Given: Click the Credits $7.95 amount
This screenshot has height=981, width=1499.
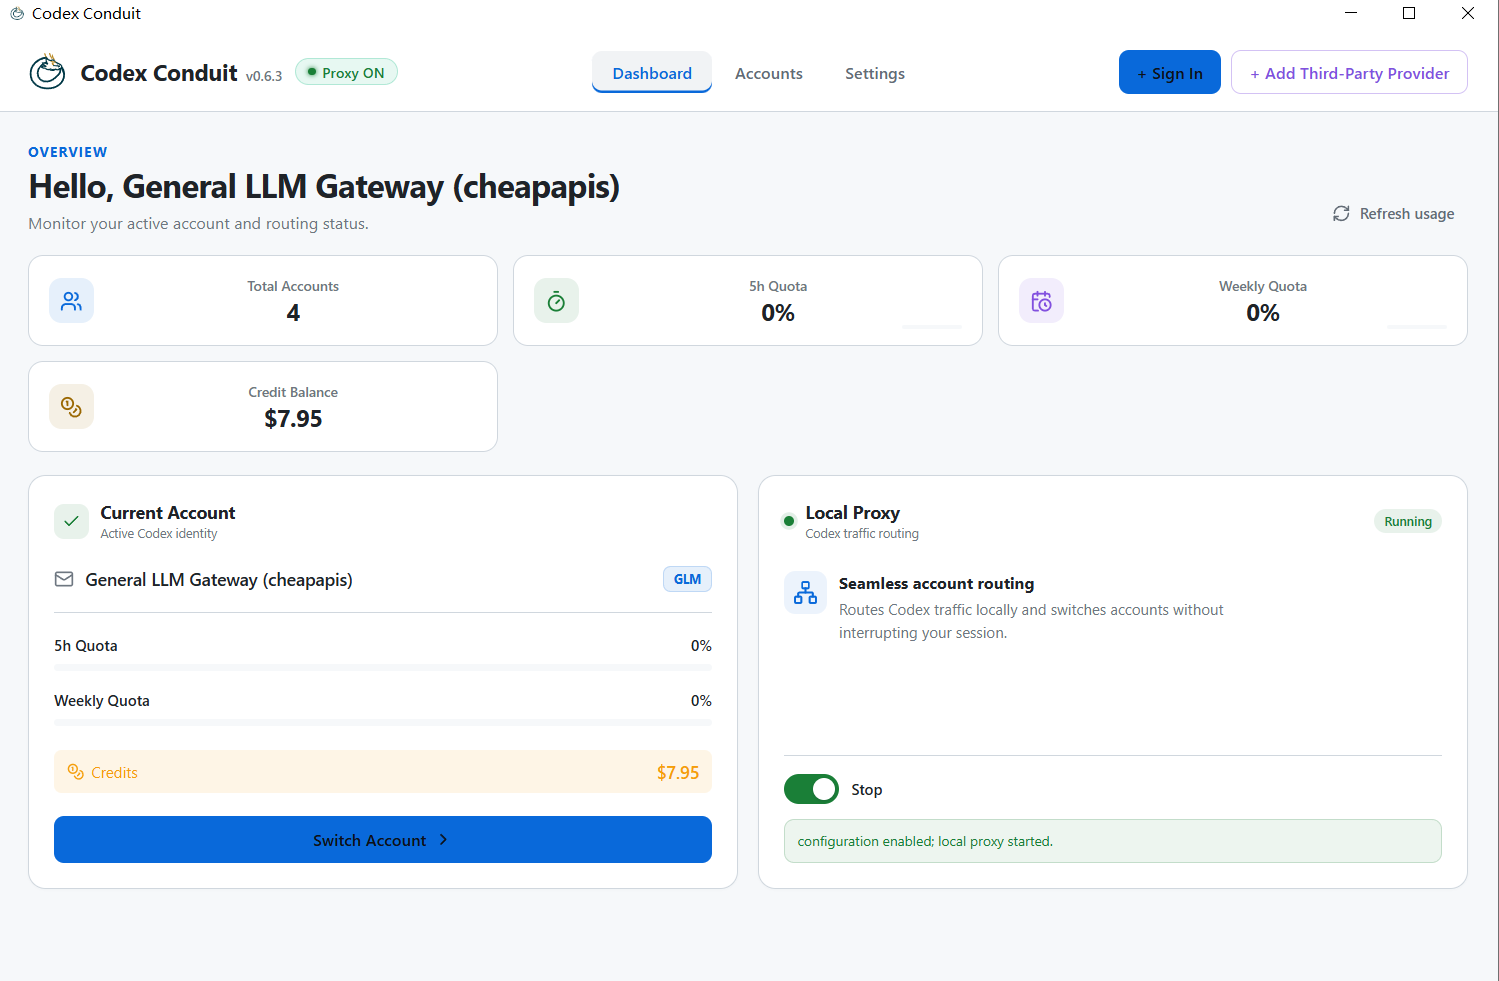Looking at the screenshot, I should tap(678, 772).
